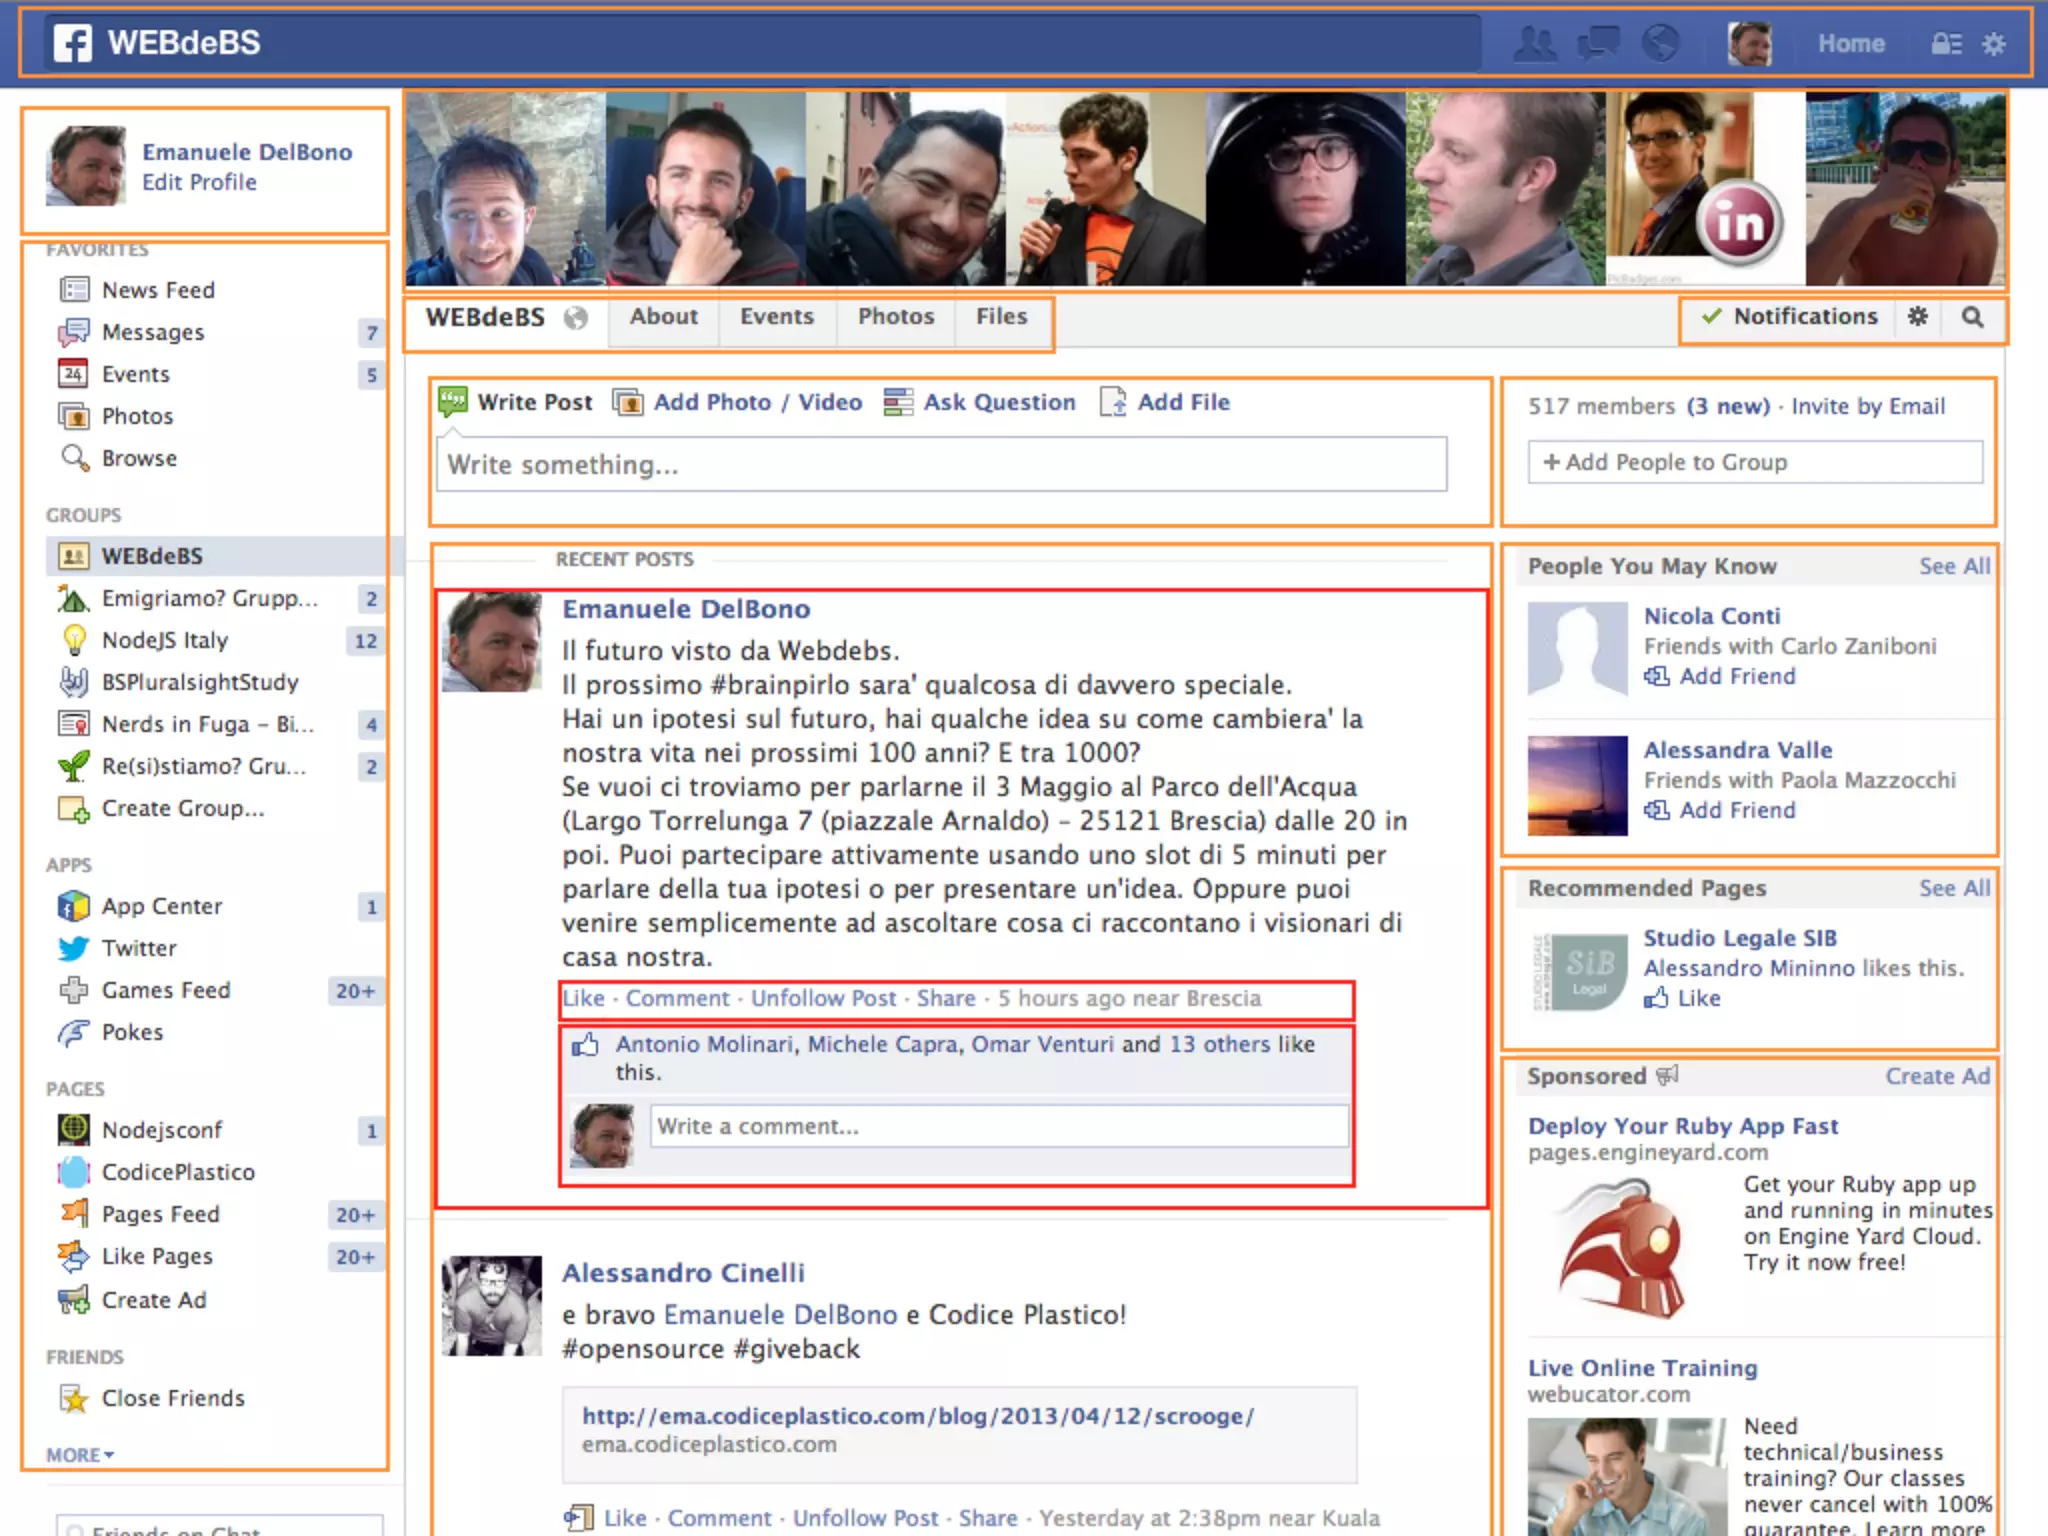The image size is (2048, 1536).
Task: Toggle Like on Emanuele DelBono's post
Action: click(x=583, y=999)
